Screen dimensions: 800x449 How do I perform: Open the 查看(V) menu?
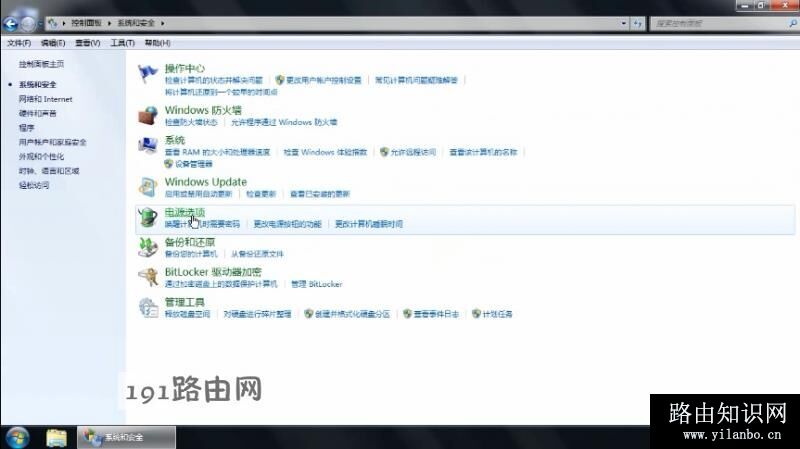[88, 43]
